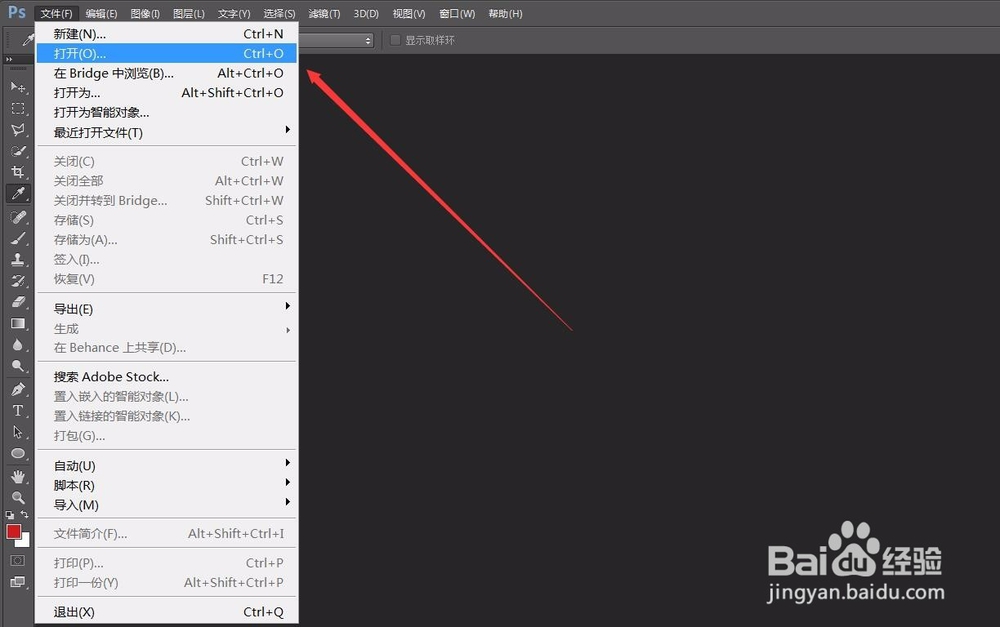Click the Eyedropper preset icon in options bar
1000x627 pixels.
(27, 40)
